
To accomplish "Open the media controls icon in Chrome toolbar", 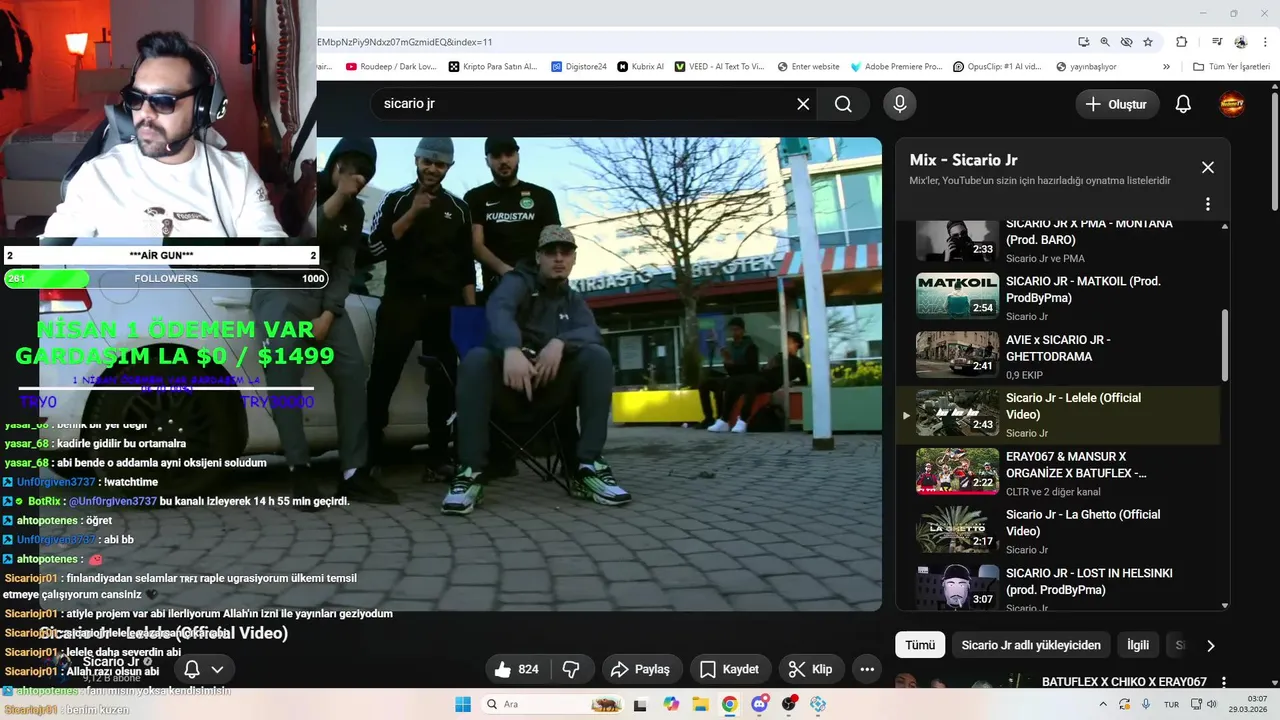I will point(1217,42).
